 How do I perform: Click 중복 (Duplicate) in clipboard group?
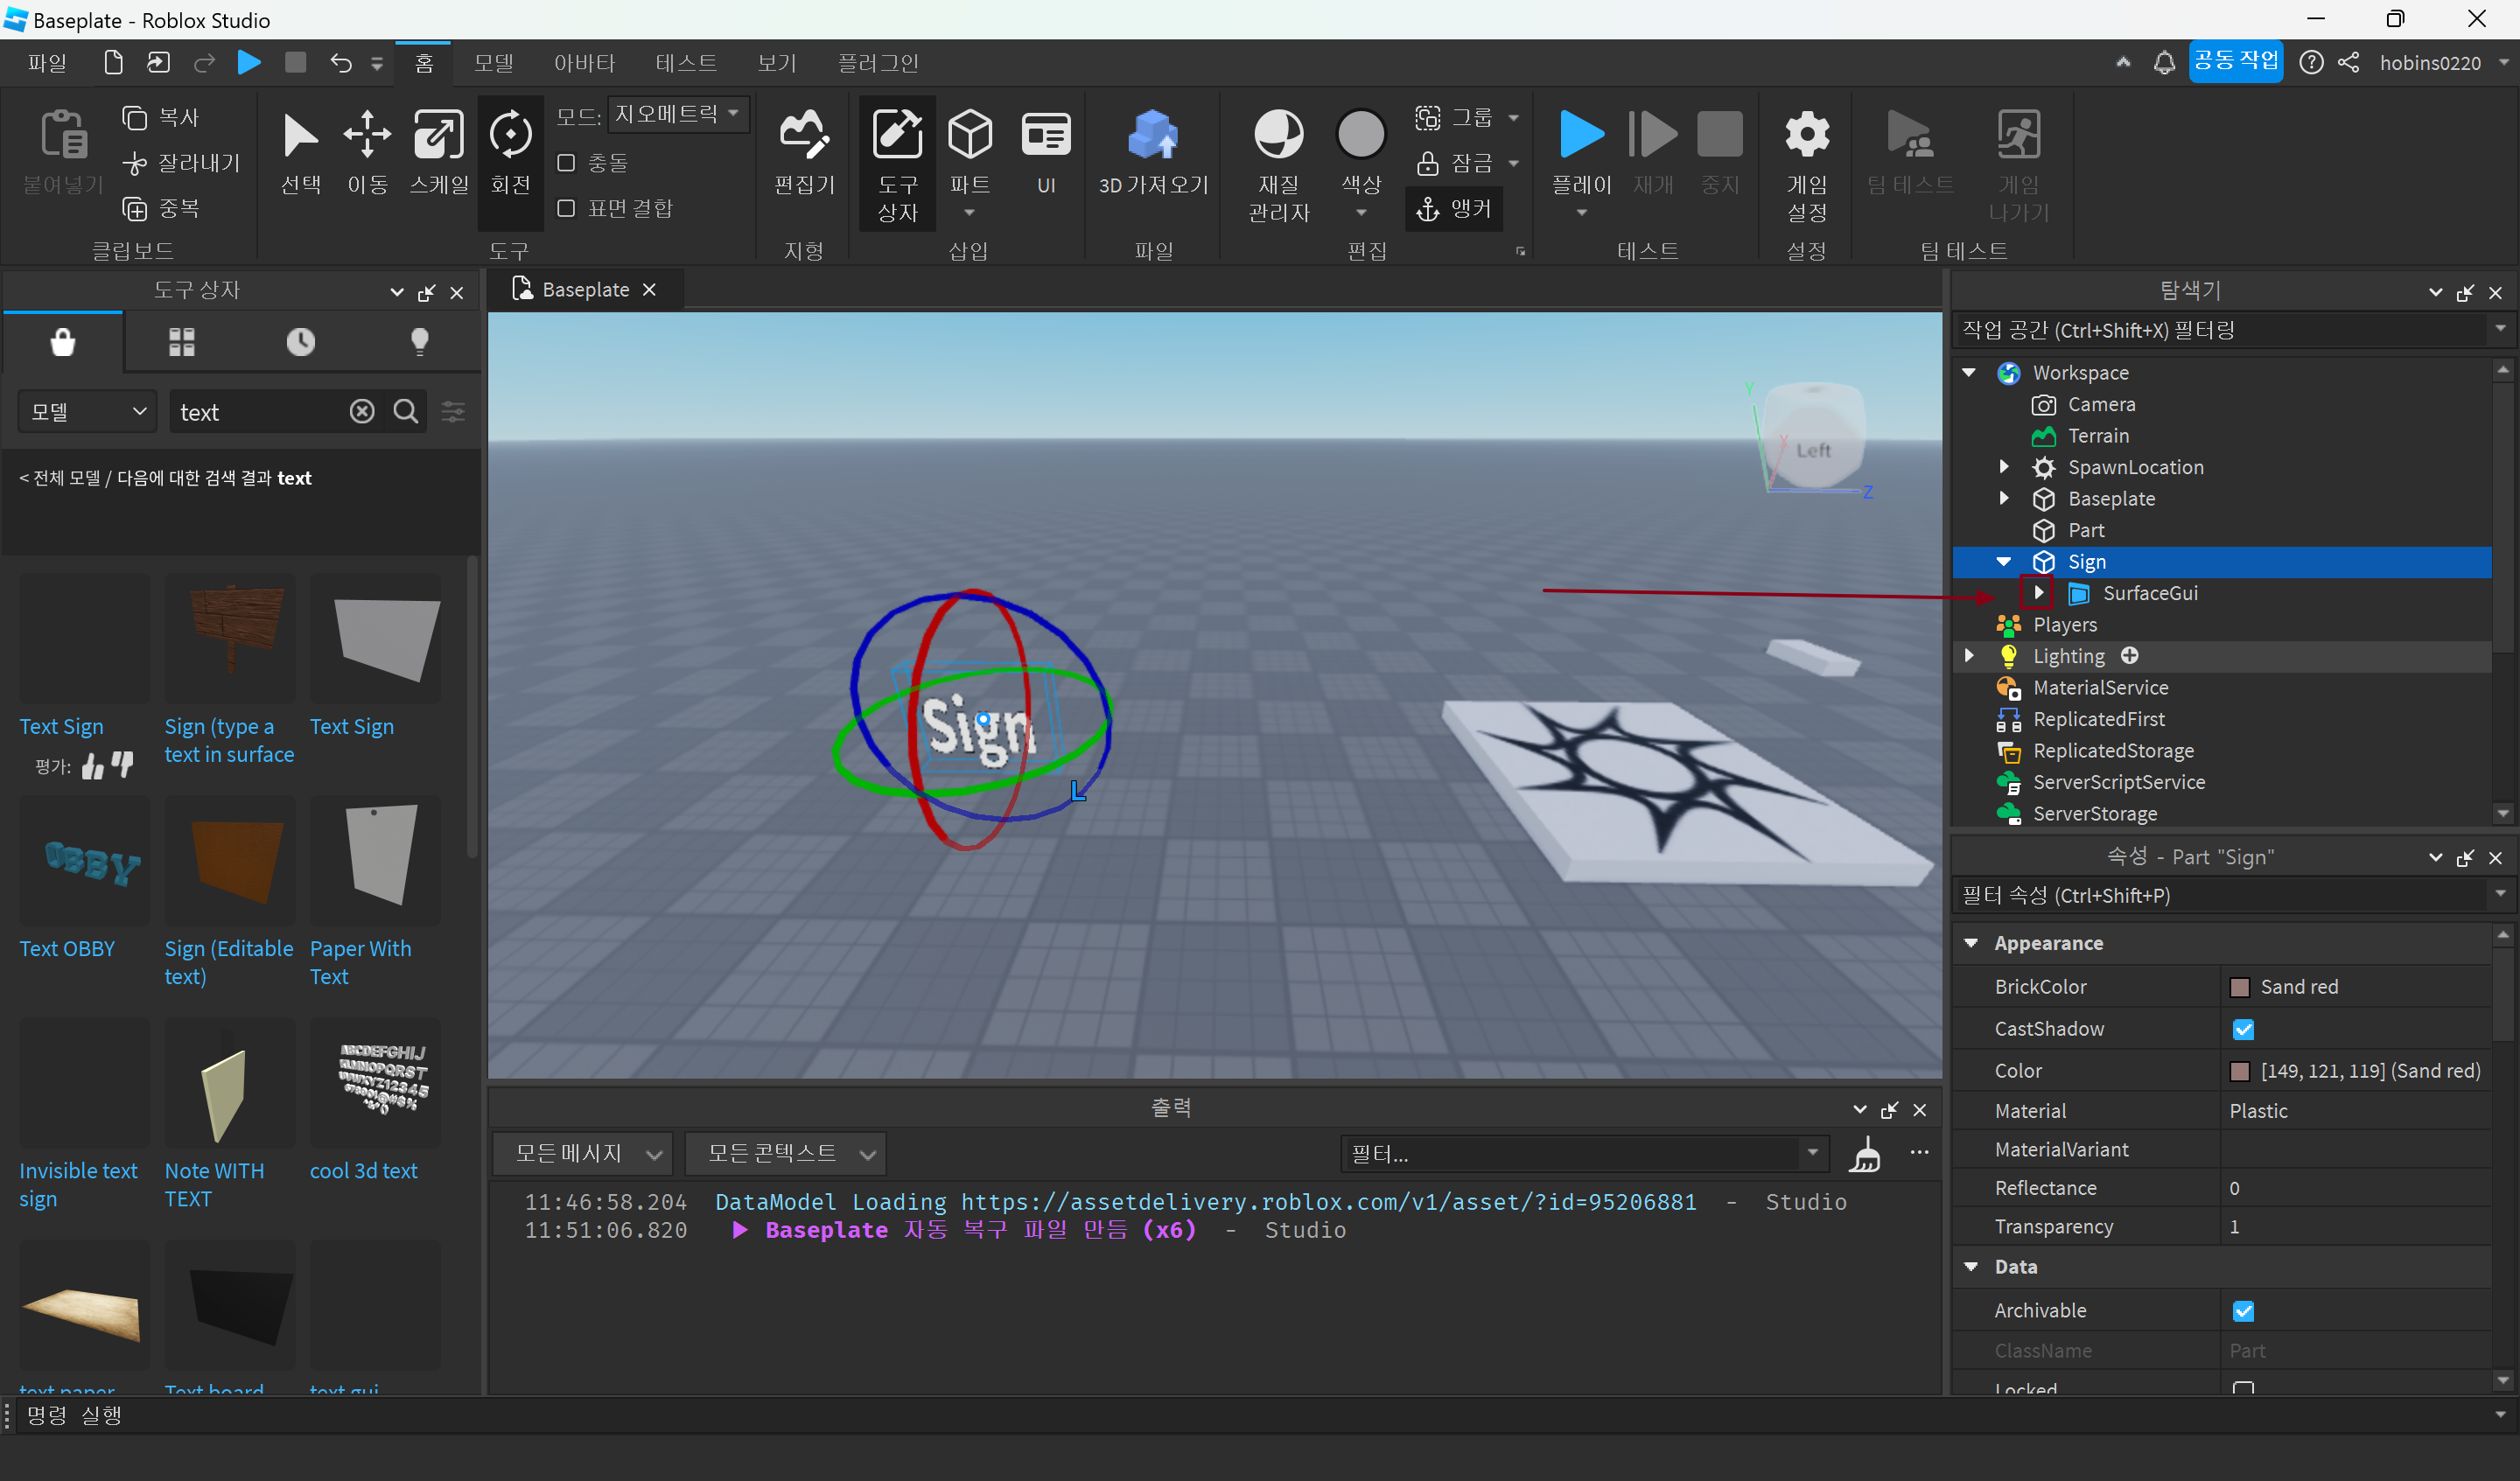tap(160, 208)
